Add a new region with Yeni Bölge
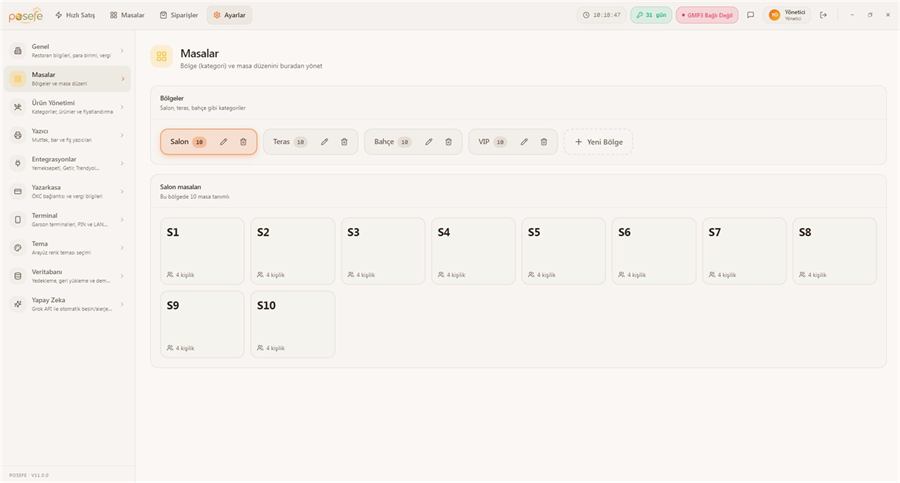 tap(599, 142)
